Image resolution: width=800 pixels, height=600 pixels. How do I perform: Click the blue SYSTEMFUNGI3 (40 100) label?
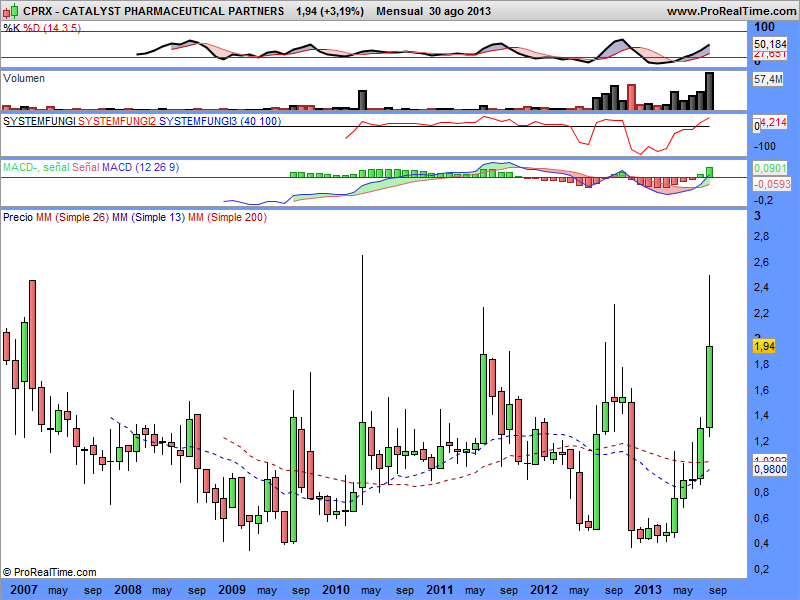220,121
